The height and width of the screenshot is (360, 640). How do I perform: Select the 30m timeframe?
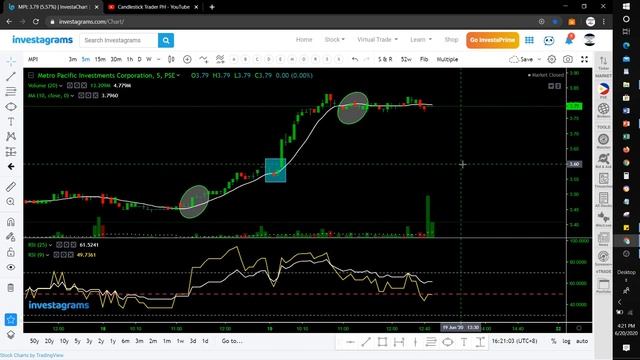coord(116,60)
